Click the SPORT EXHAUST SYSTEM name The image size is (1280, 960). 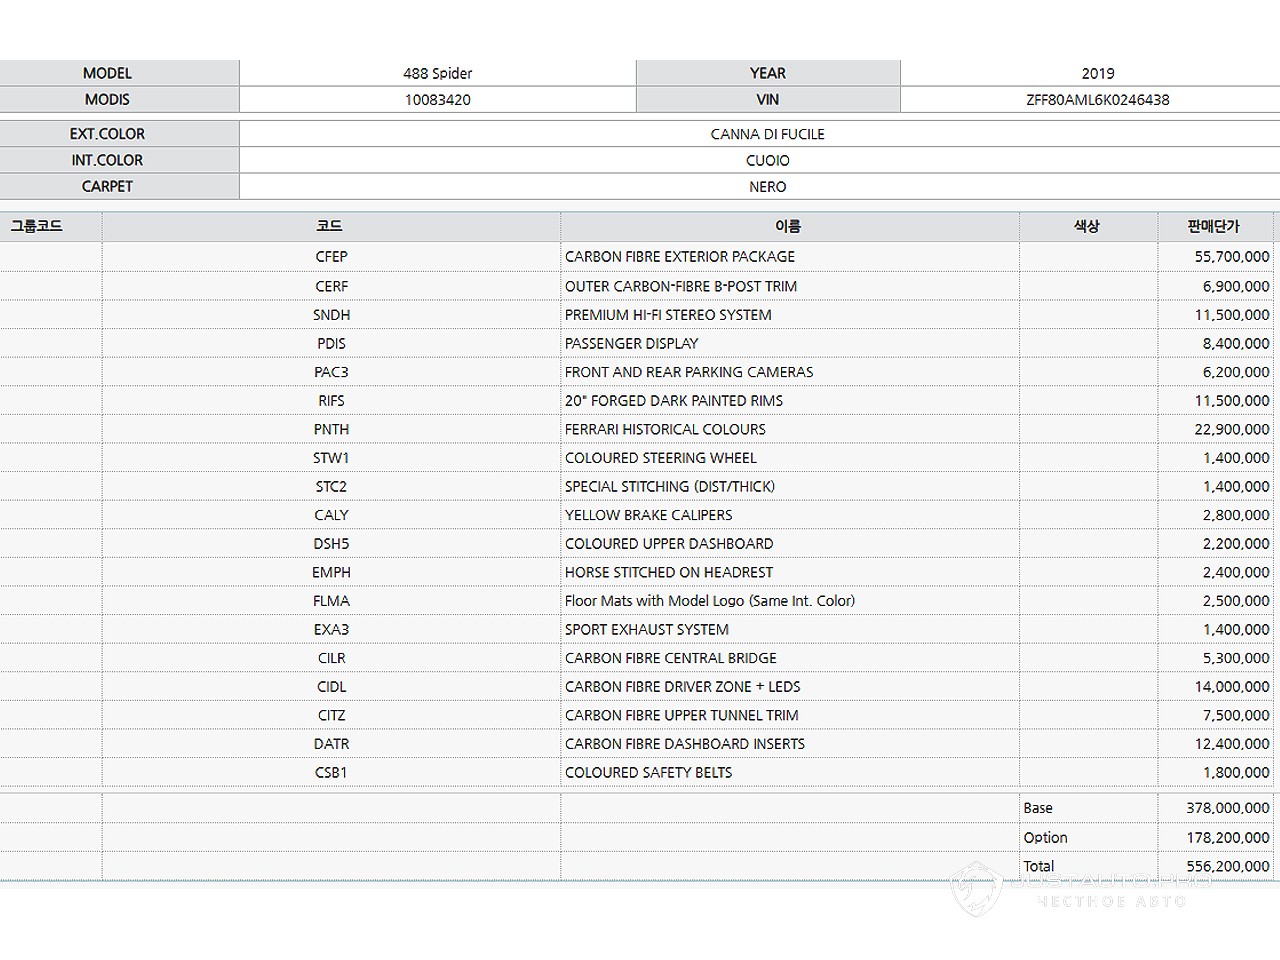tap(646, 630)
